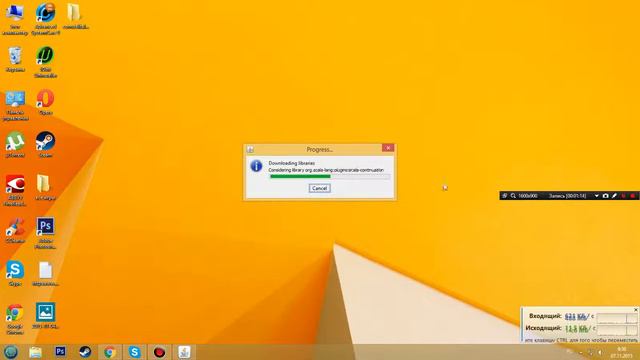Image resolution: width=640 pixels, height=360 pixels.
Task: Open ABBYY FineReader desktop shortcut
Action: [x=15, y=190]
